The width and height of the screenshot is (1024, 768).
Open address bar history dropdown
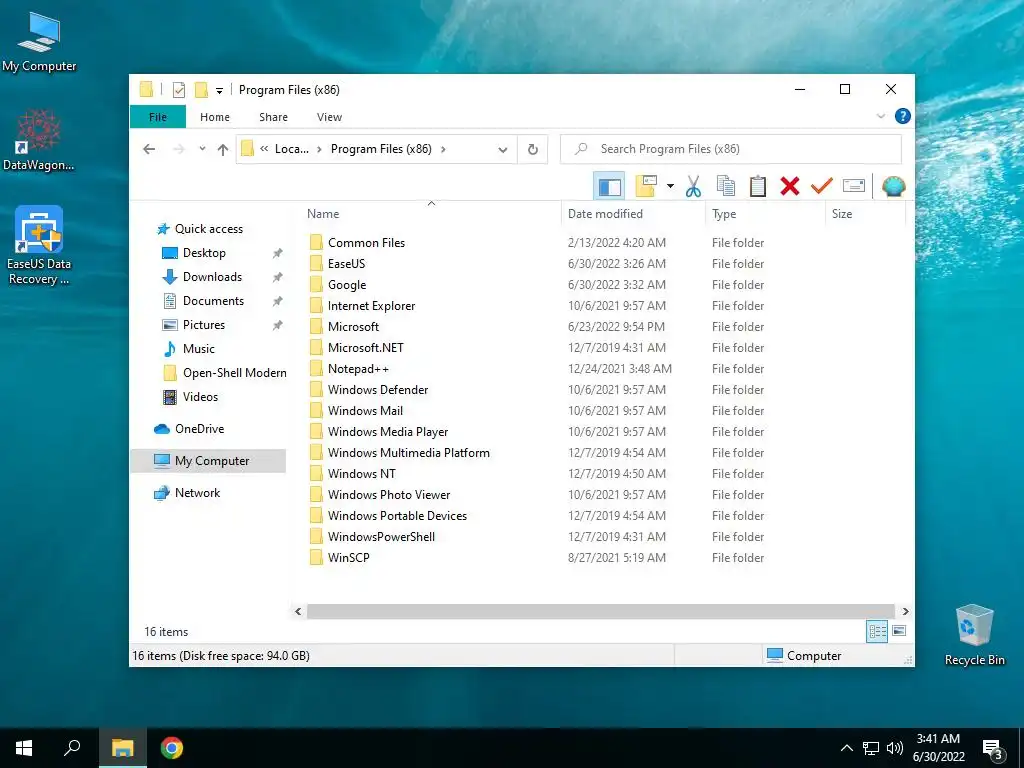point(502,150)
